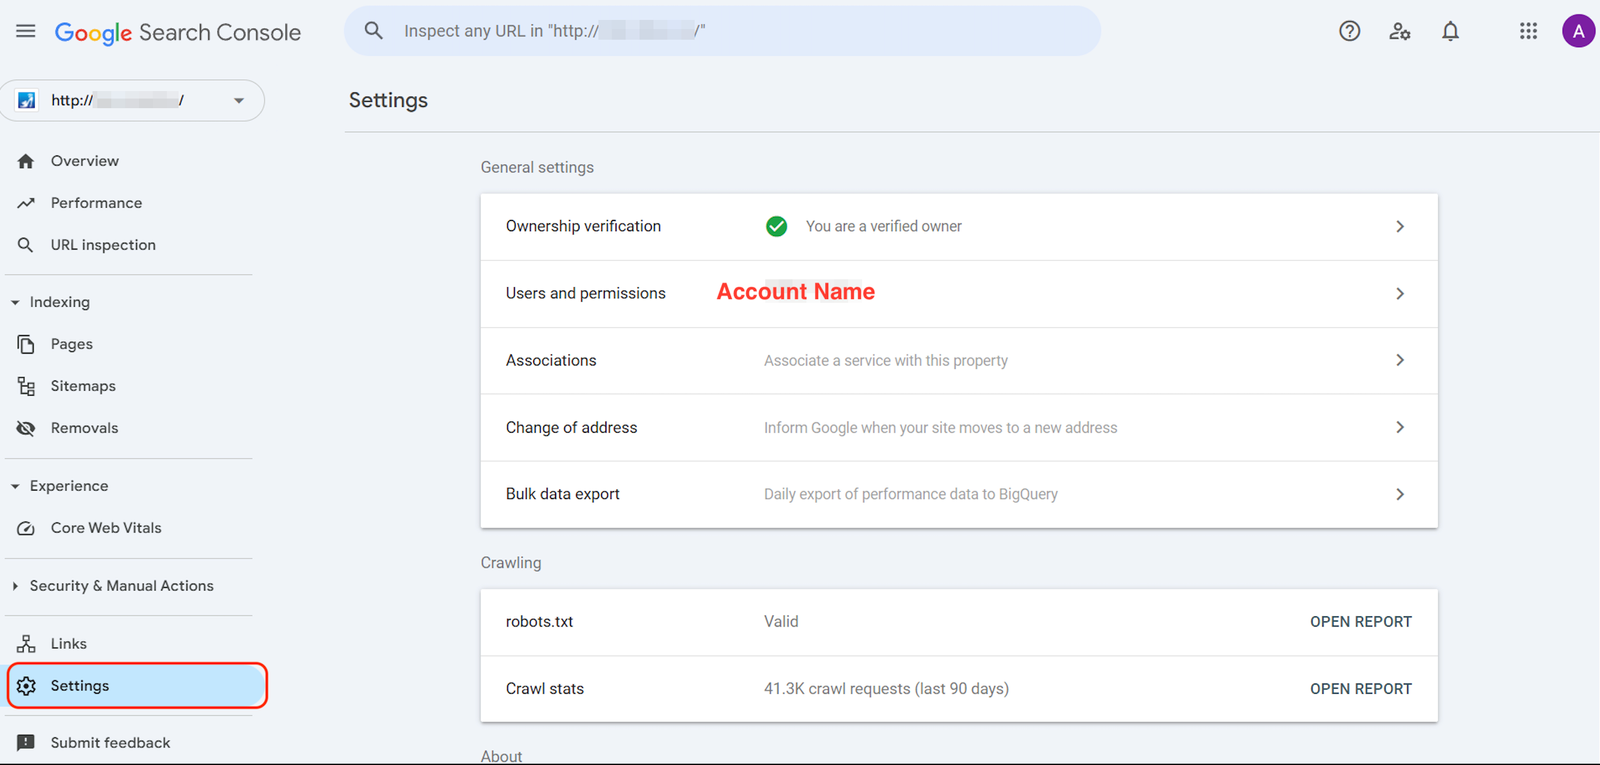Open report for robots.txt
The width and height of the screenshot is (1600, 765).
coord(1360,622)
